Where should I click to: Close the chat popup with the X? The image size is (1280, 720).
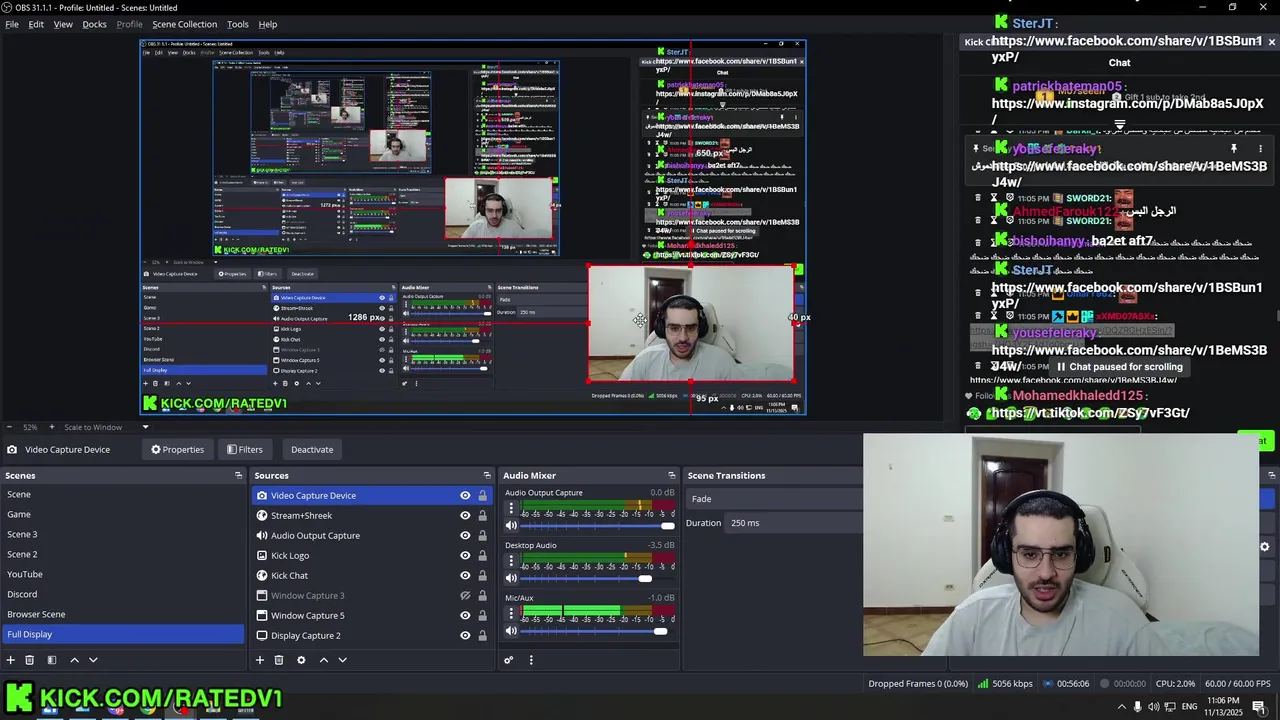(1271, 42)
